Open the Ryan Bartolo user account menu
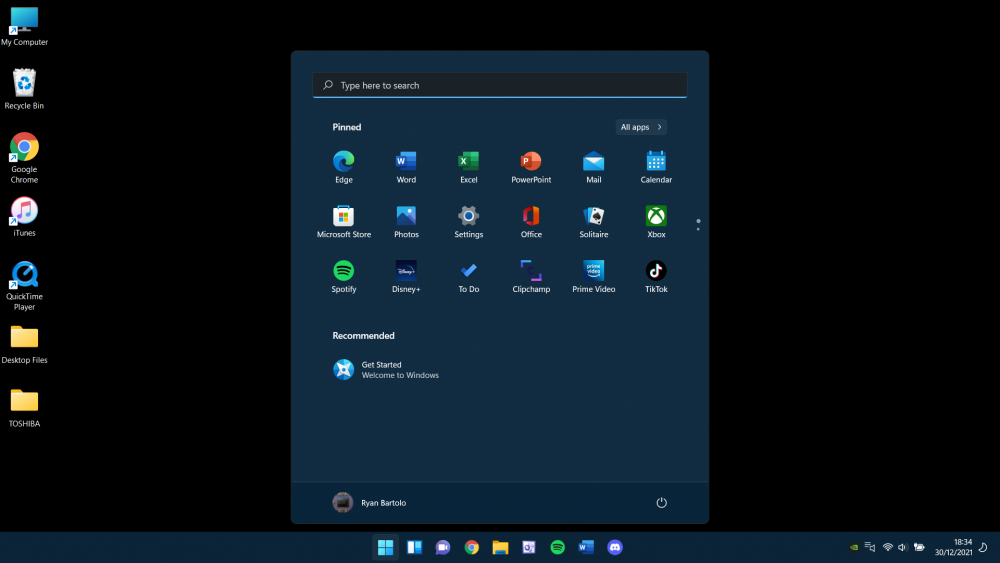Image resolution: width=1000 pixels, height=563 pixels. point(369,502)
